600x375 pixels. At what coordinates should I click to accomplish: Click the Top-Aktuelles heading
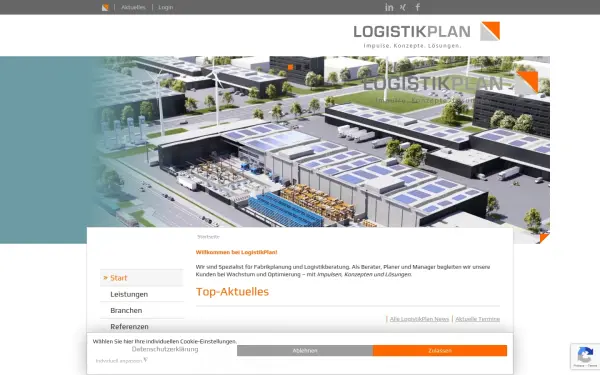[x=232, y=292]
